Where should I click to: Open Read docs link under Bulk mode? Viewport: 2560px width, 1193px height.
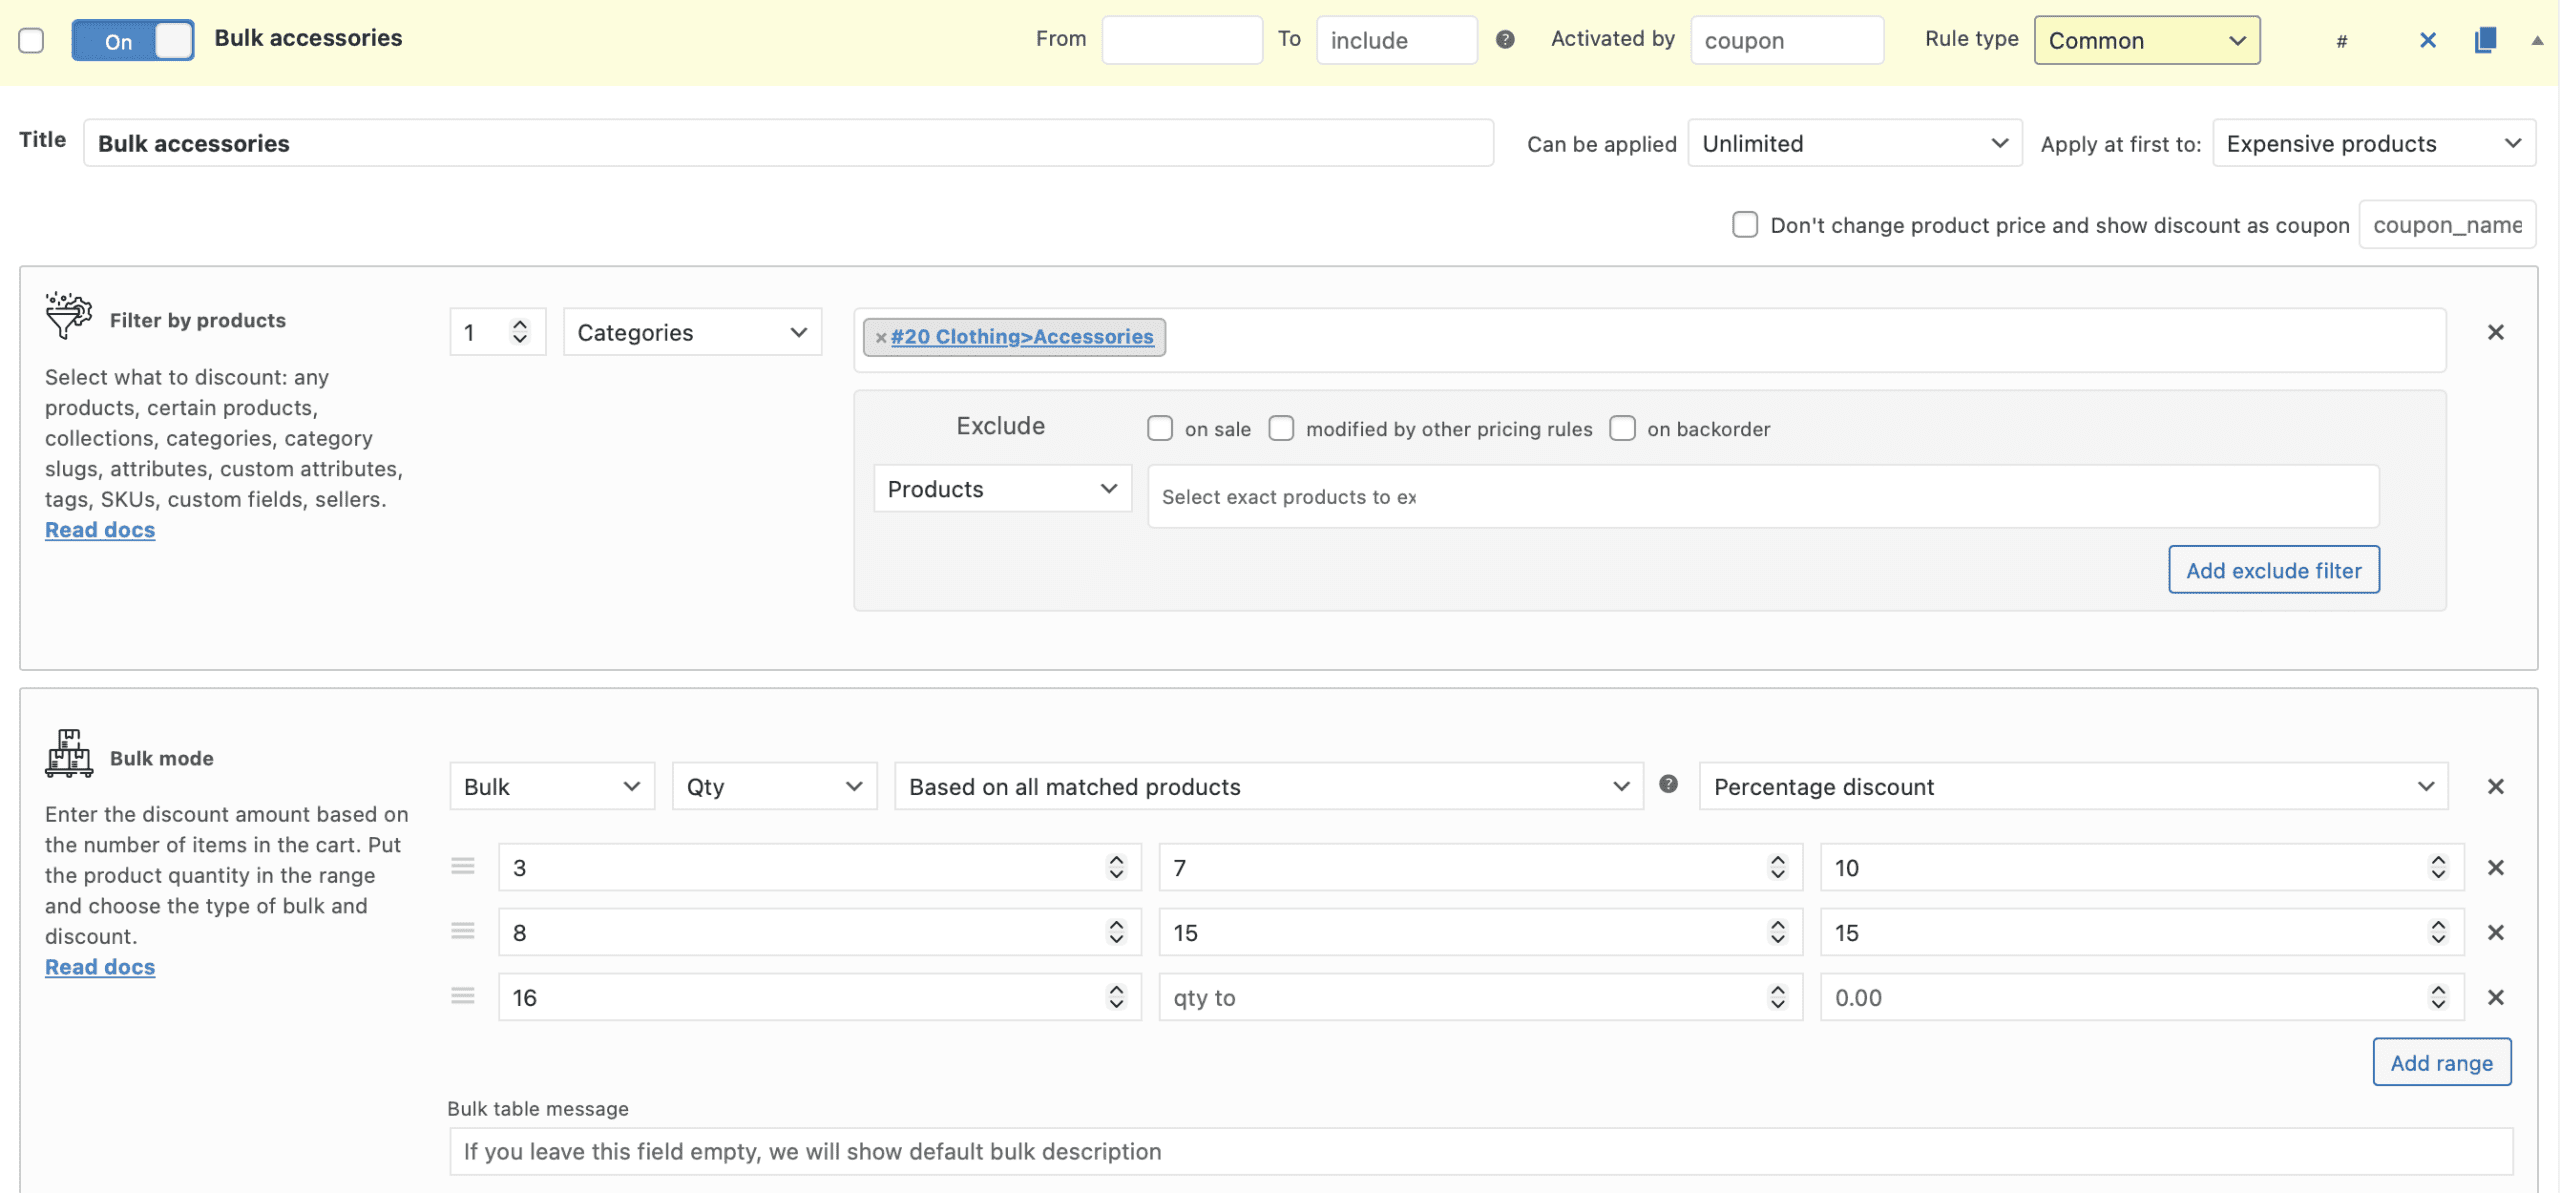click(x=100, y=967)
